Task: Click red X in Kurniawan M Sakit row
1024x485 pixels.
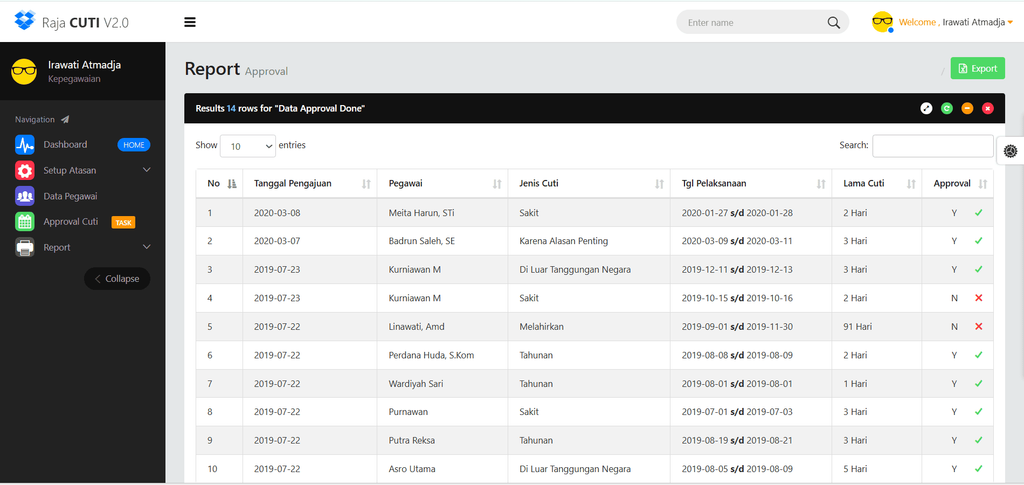Action: (x=978, y=298)
